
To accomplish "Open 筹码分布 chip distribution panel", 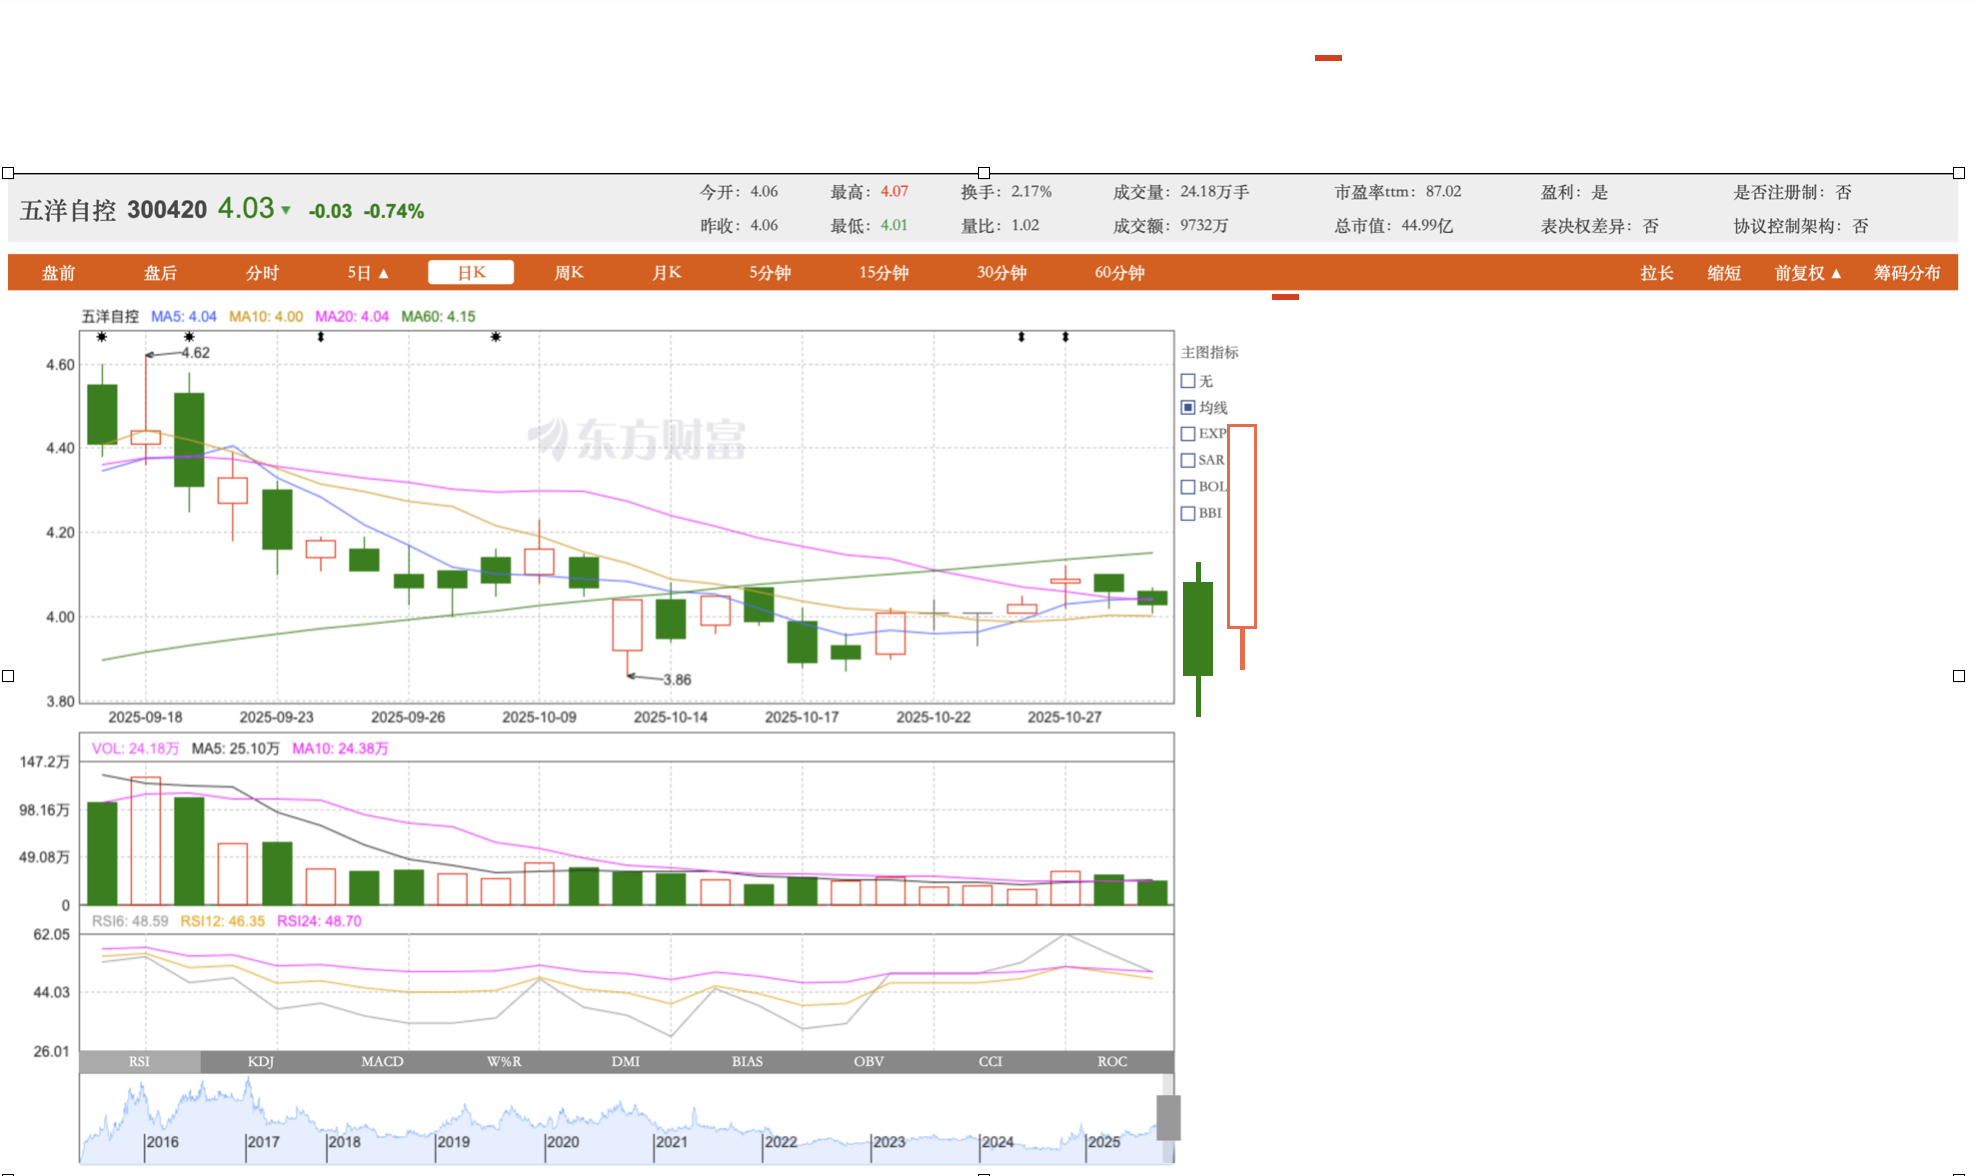I will coord(1906,273).
